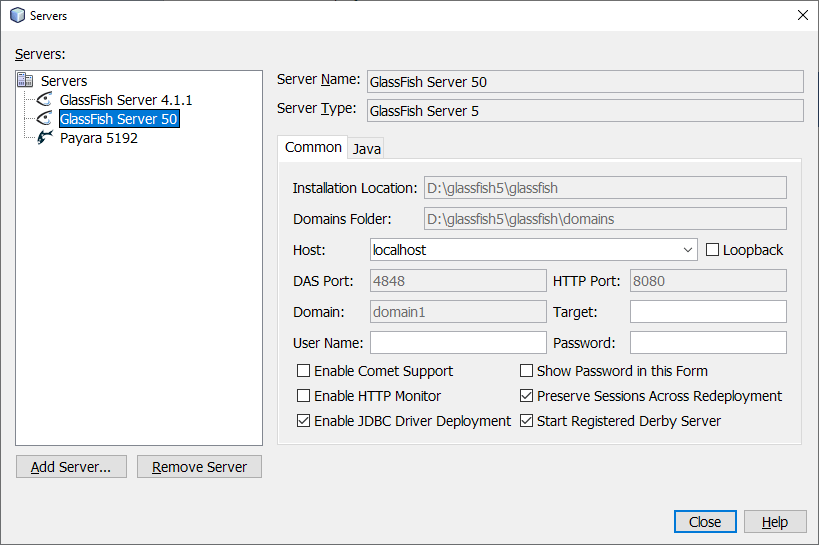819x545 pixels.
Task: Click the Close button
Action: 705,521
